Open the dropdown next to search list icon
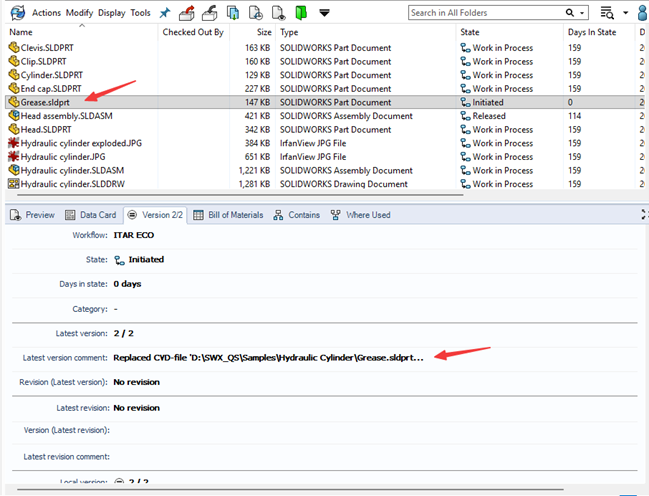Image resolution: width=649 pixels, height=496 pixels. pos(625,13)
